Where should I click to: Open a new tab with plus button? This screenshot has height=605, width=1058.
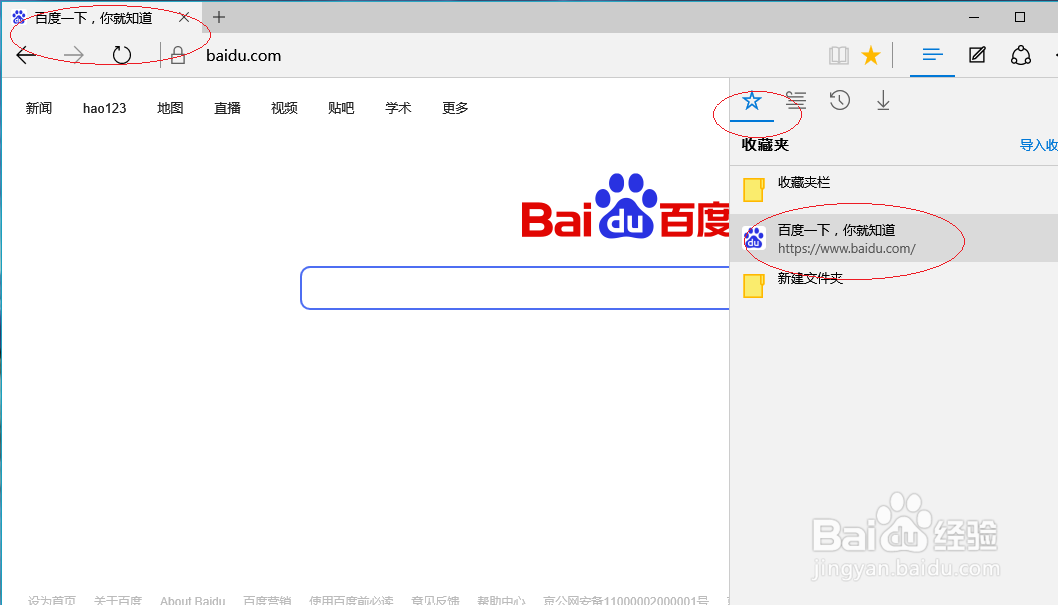tap(219, 17)
